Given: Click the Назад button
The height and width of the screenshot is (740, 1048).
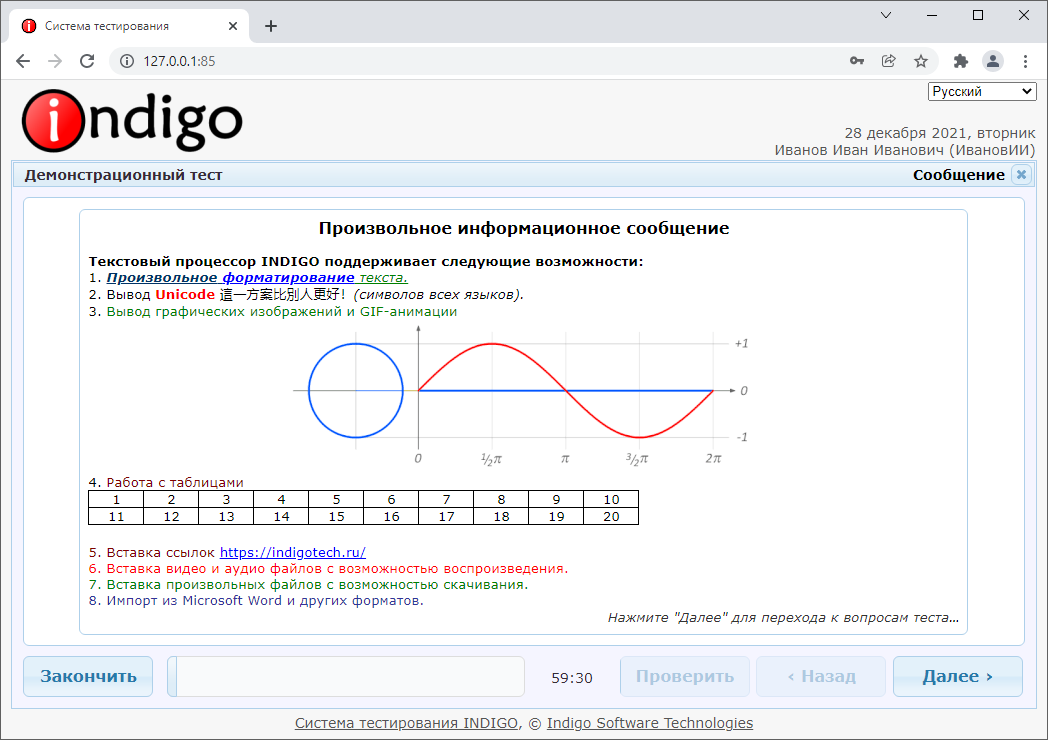Looking at the screenshot, I should click(x=821, y=676).
